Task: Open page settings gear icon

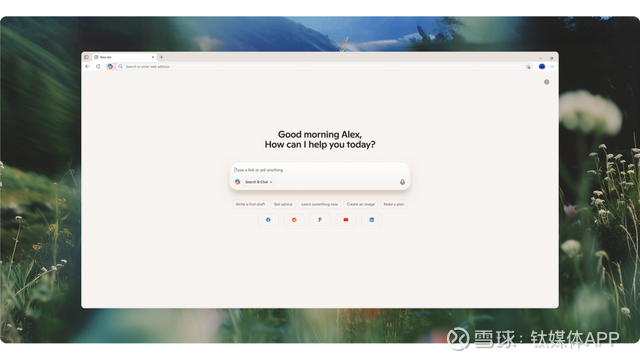Action: tap(547, 82)
